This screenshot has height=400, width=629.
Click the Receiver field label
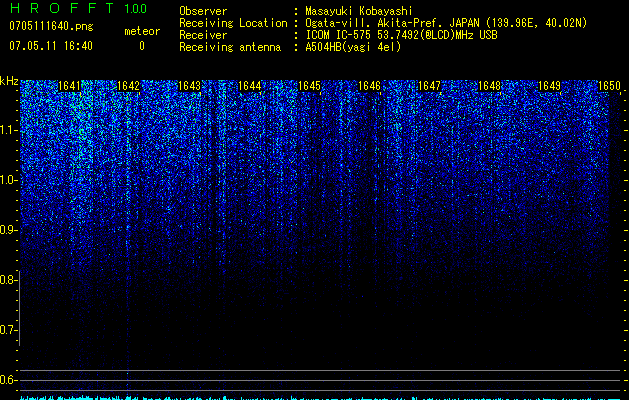point(203,35)
